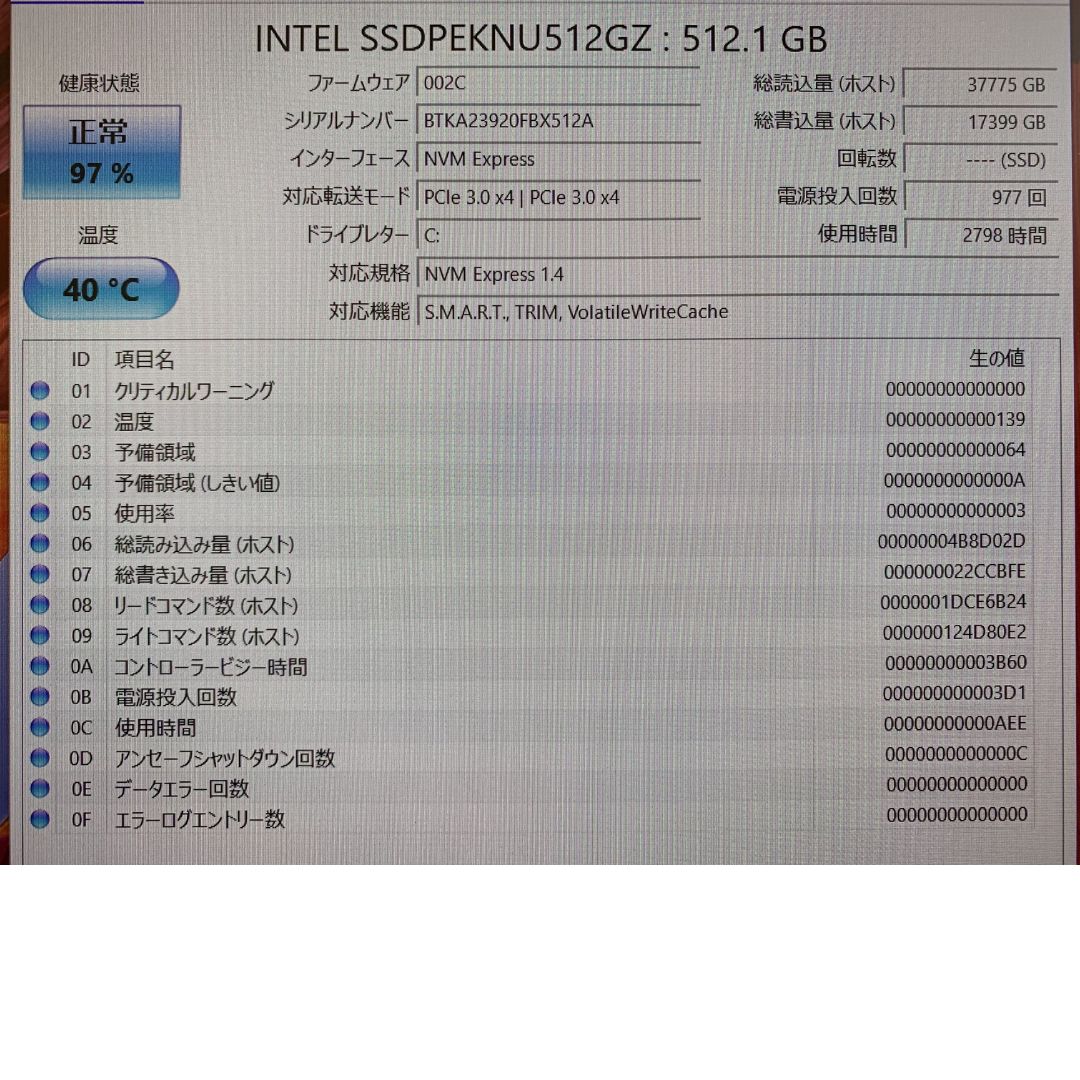Click raw value 00000000000139
This screenshot has width=1080, height=1080.
[955, 419]
